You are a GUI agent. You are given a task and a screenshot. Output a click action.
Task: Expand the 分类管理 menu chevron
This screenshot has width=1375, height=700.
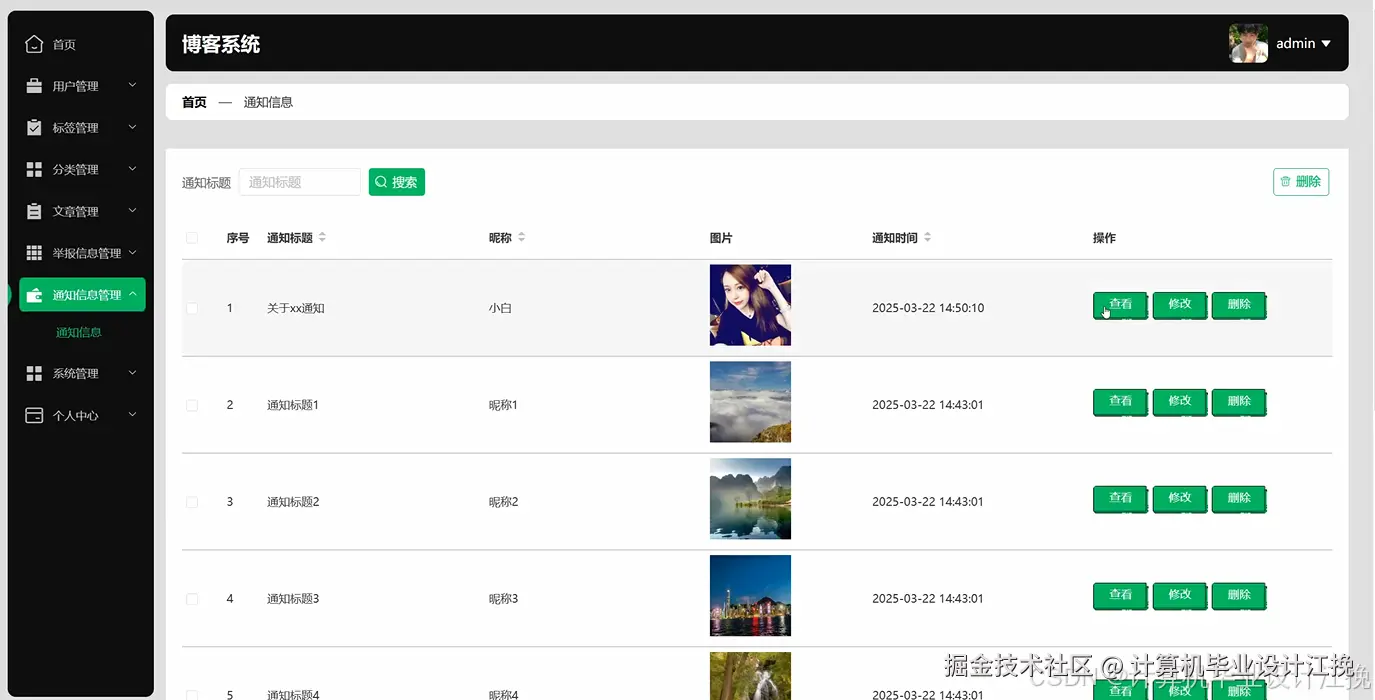pyautogui.click(x=133, y=170)
